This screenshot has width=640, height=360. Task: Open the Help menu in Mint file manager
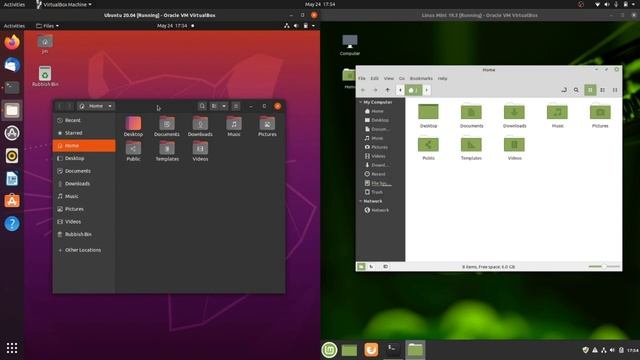442,78
